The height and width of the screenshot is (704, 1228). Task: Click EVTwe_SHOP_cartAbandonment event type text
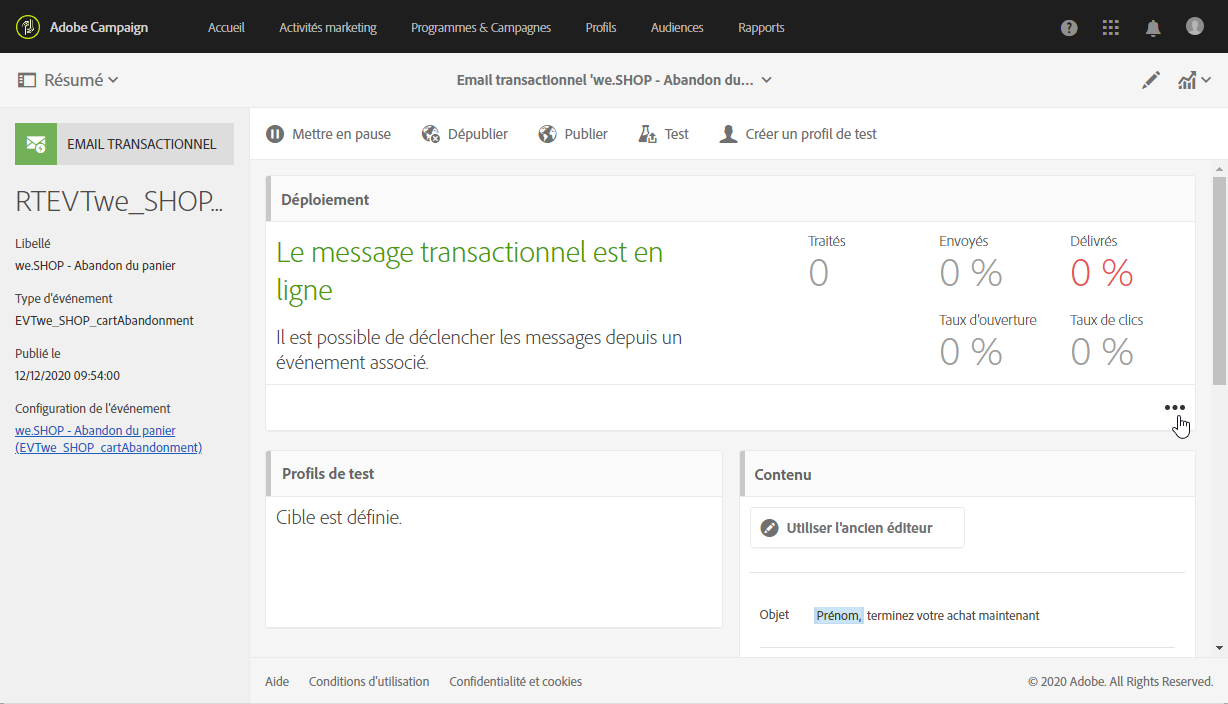(x=104, y=321)
